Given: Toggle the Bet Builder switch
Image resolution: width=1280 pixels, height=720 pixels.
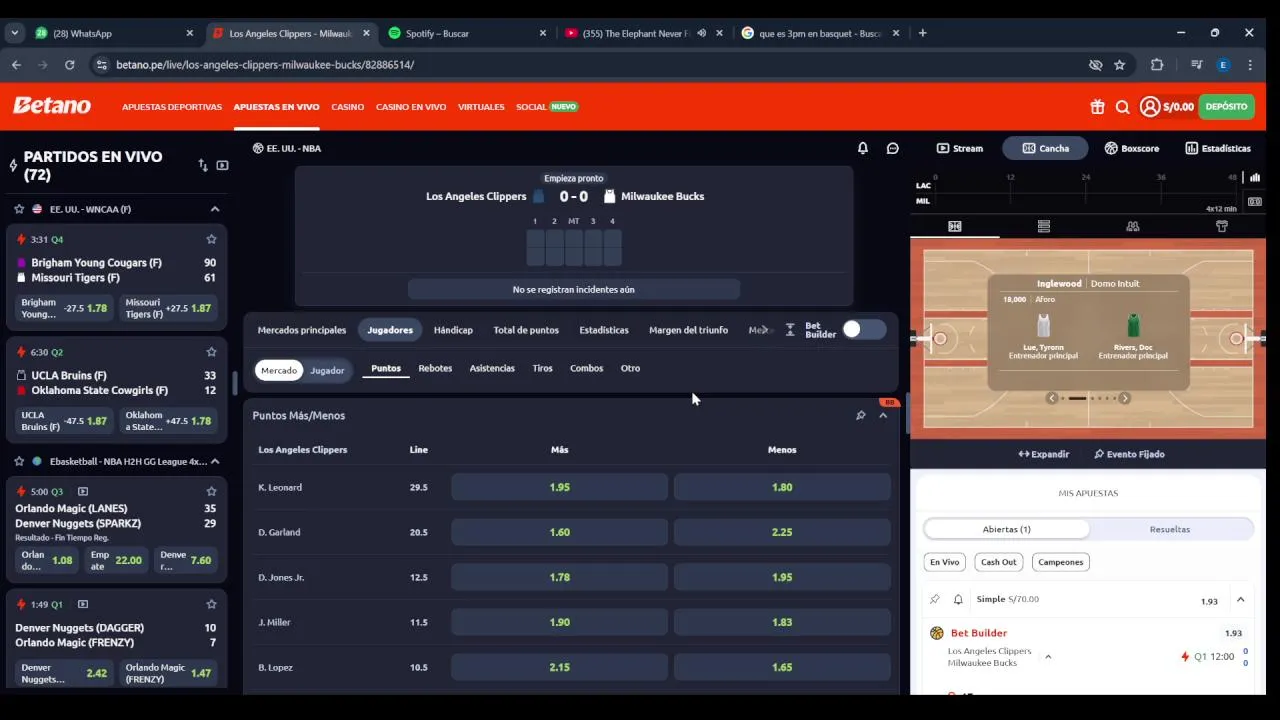Looking at the screenshot, I should pos(864,329).
